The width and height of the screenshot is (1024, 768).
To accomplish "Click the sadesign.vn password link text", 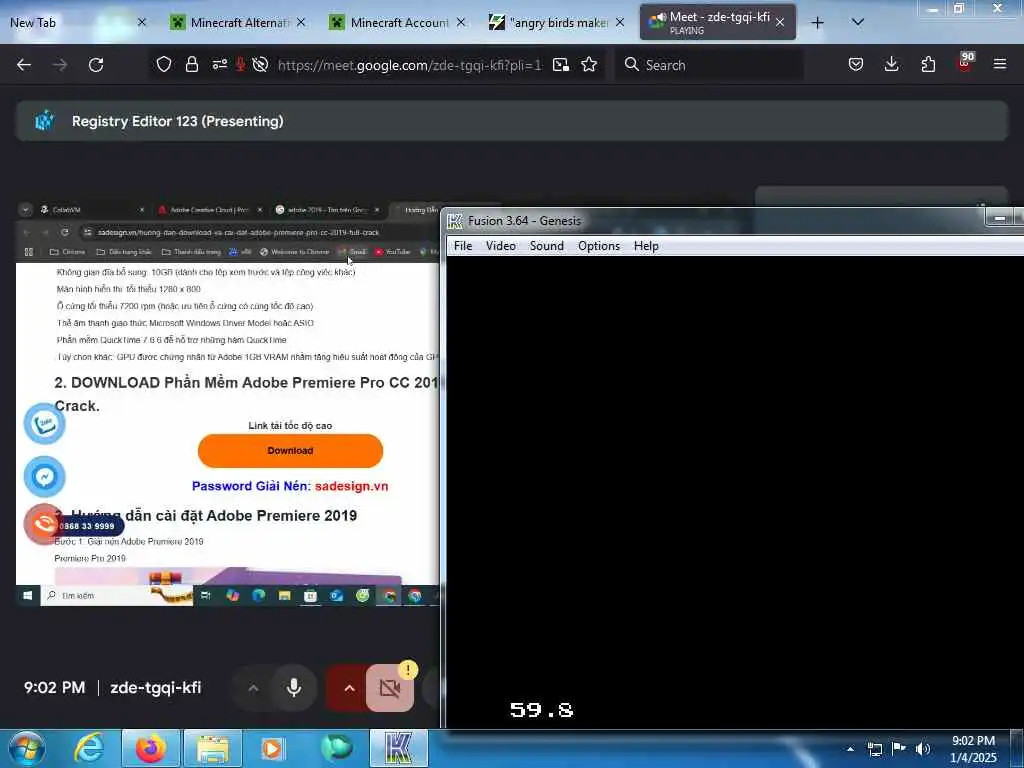I will click(351, 486).
